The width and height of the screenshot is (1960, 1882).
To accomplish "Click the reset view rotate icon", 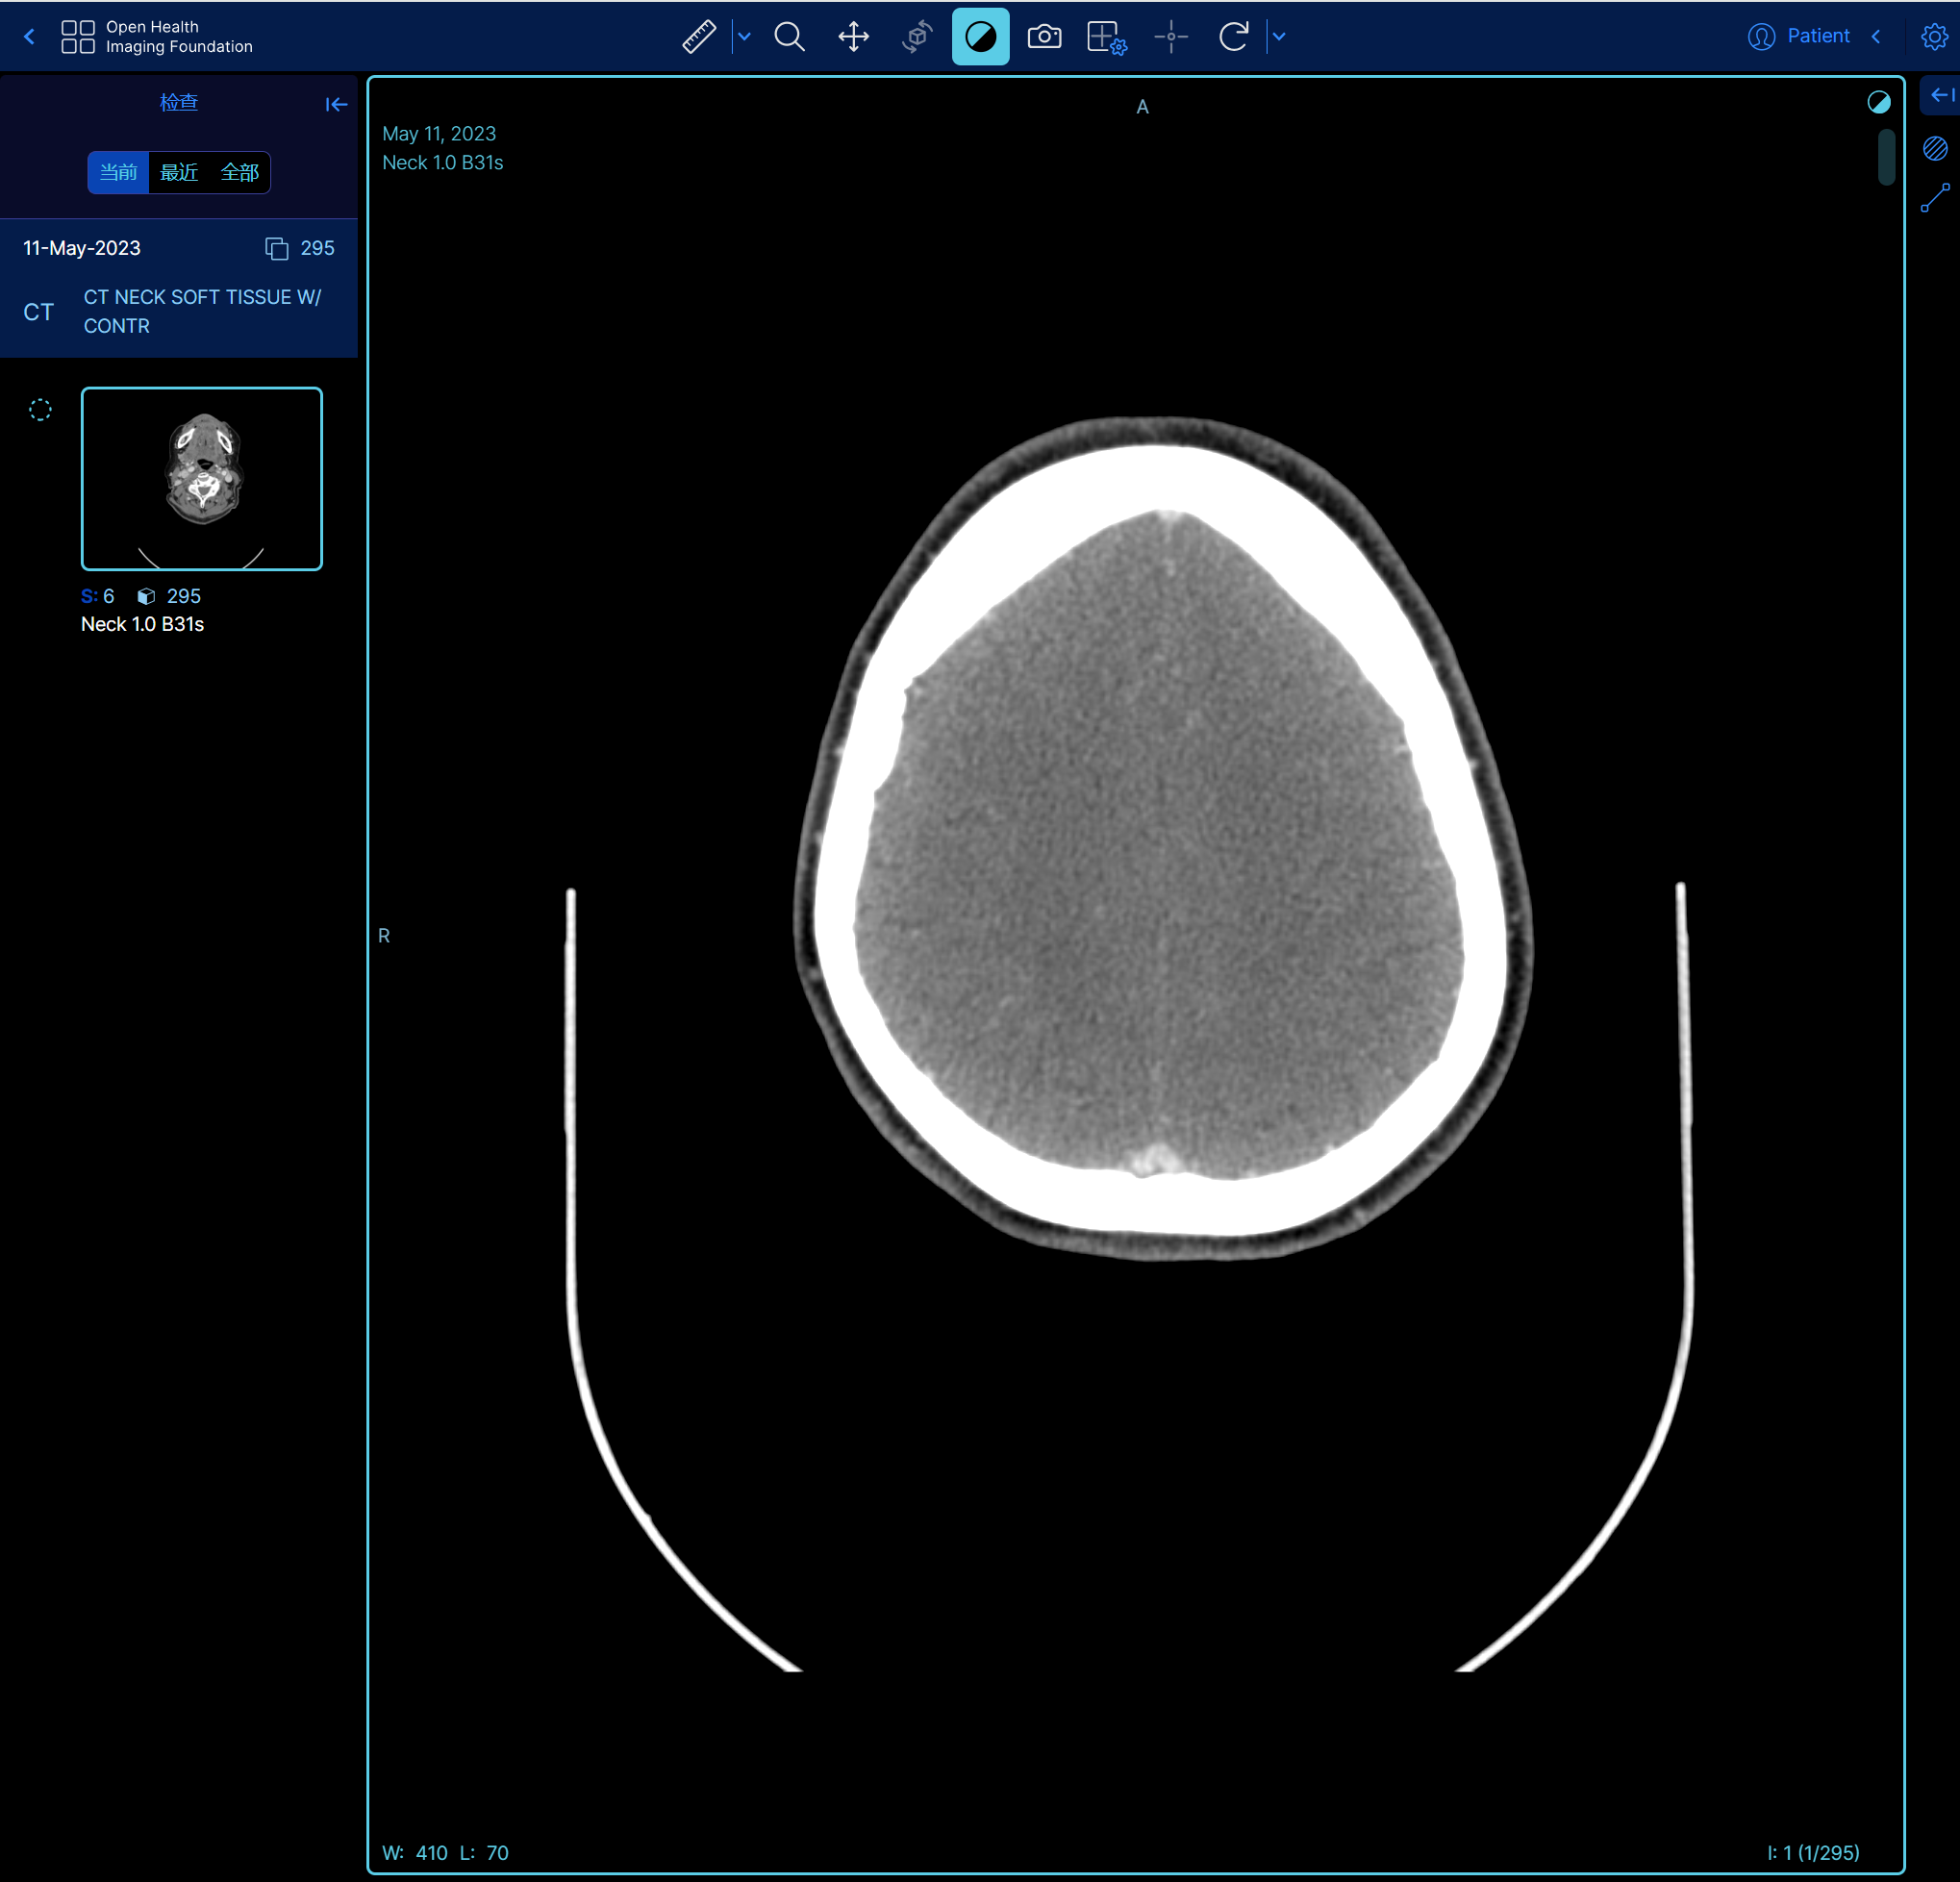I will pos(1234,37).
